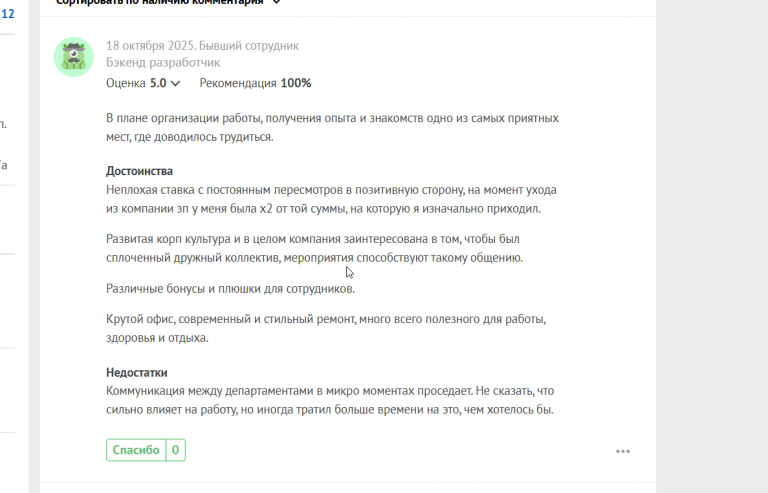Click the Недостатки heading
Viewport: 768px width, 493px height.
click(137, 373)
